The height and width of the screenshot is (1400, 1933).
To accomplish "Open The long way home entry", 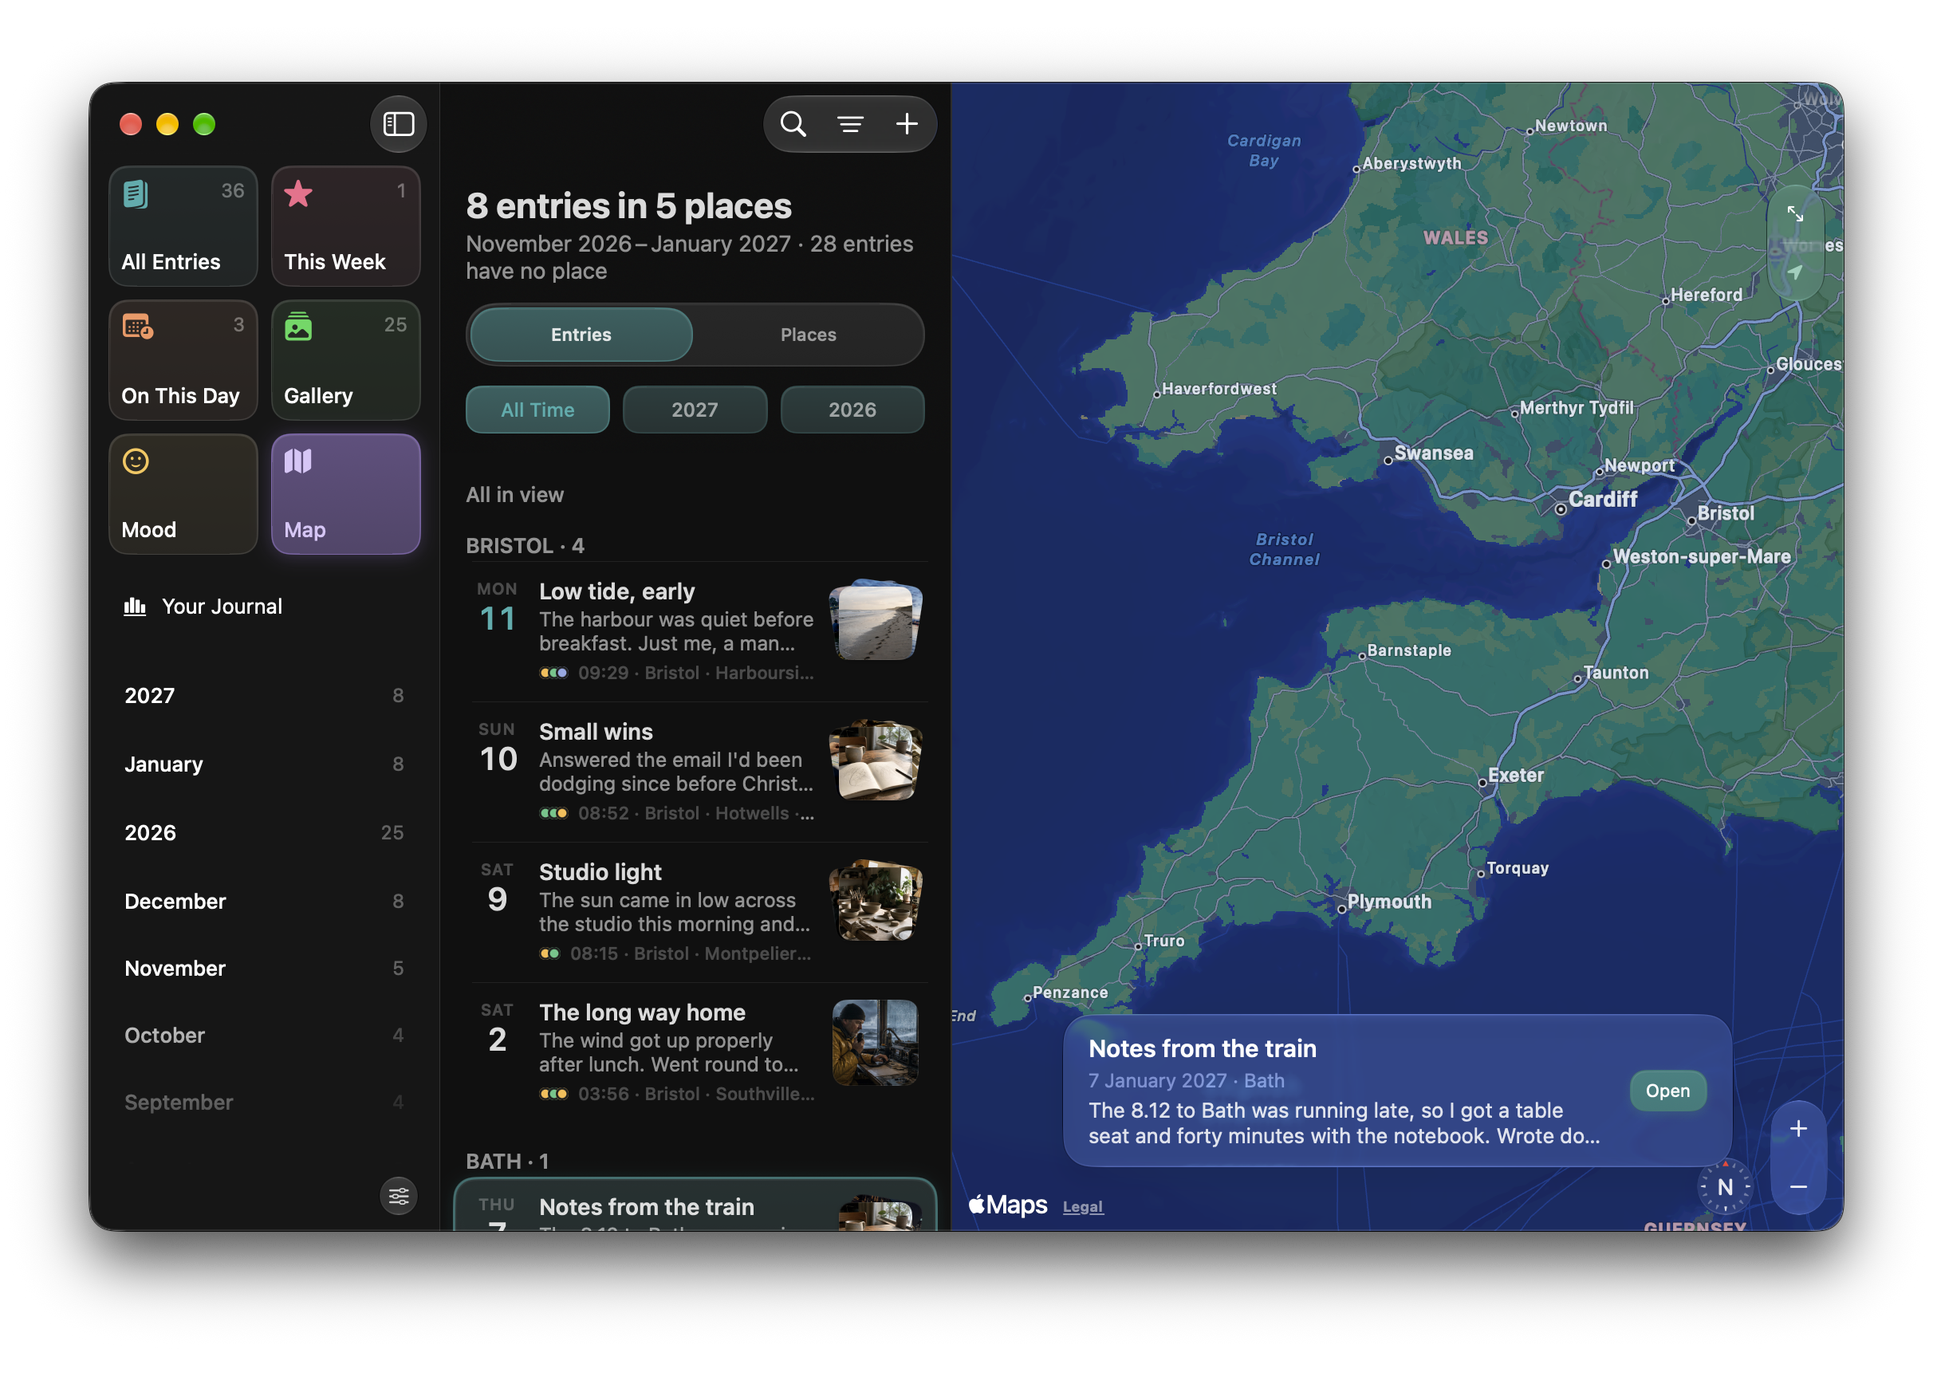I will (697, 1051).
